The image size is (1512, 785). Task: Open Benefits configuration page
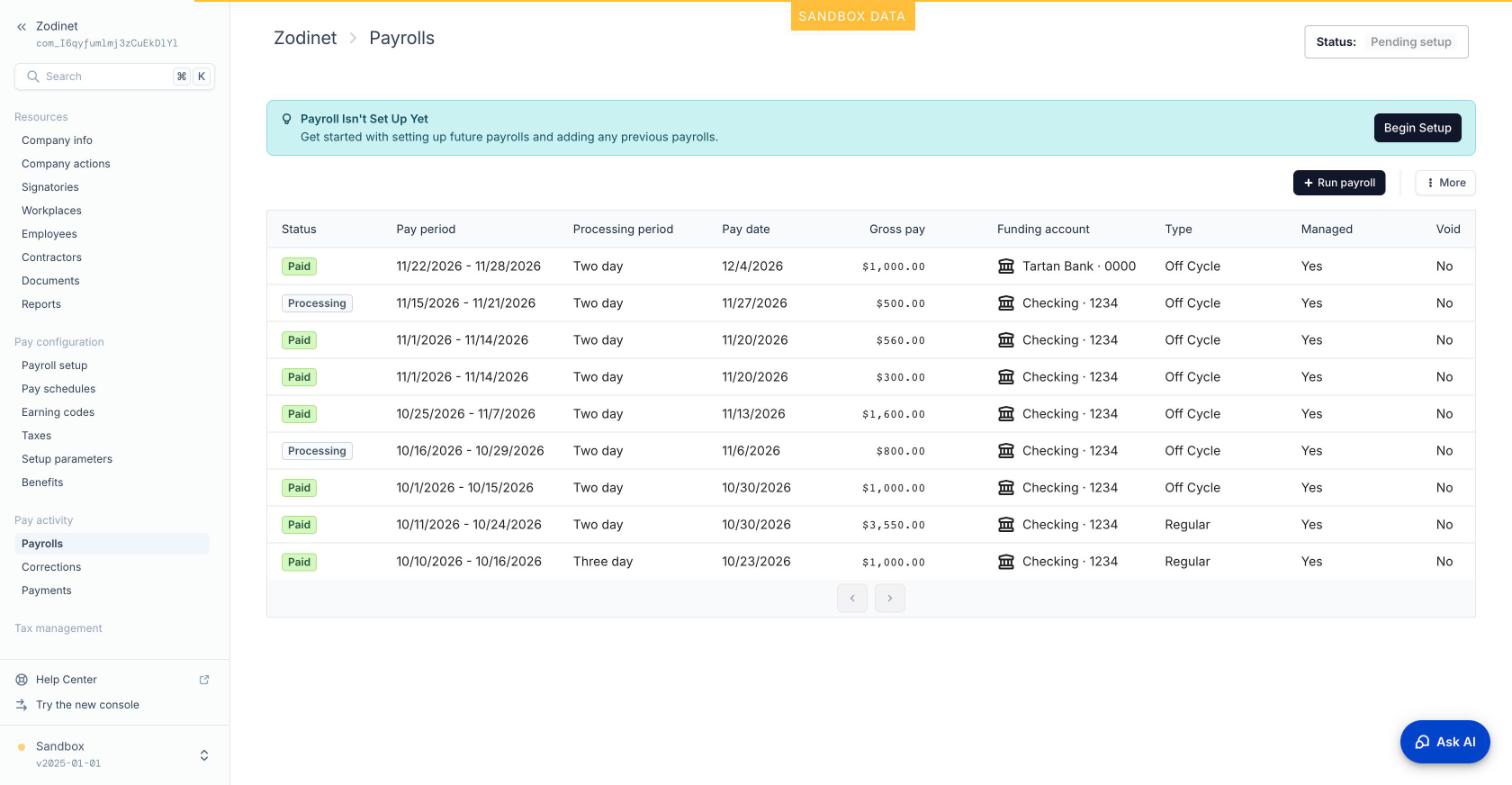(x=42, y=482)
